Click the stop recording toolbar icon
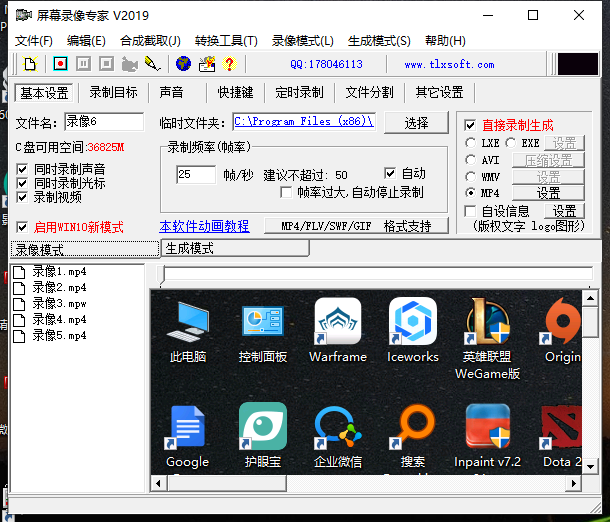The image size is (610, 522). 106,64
